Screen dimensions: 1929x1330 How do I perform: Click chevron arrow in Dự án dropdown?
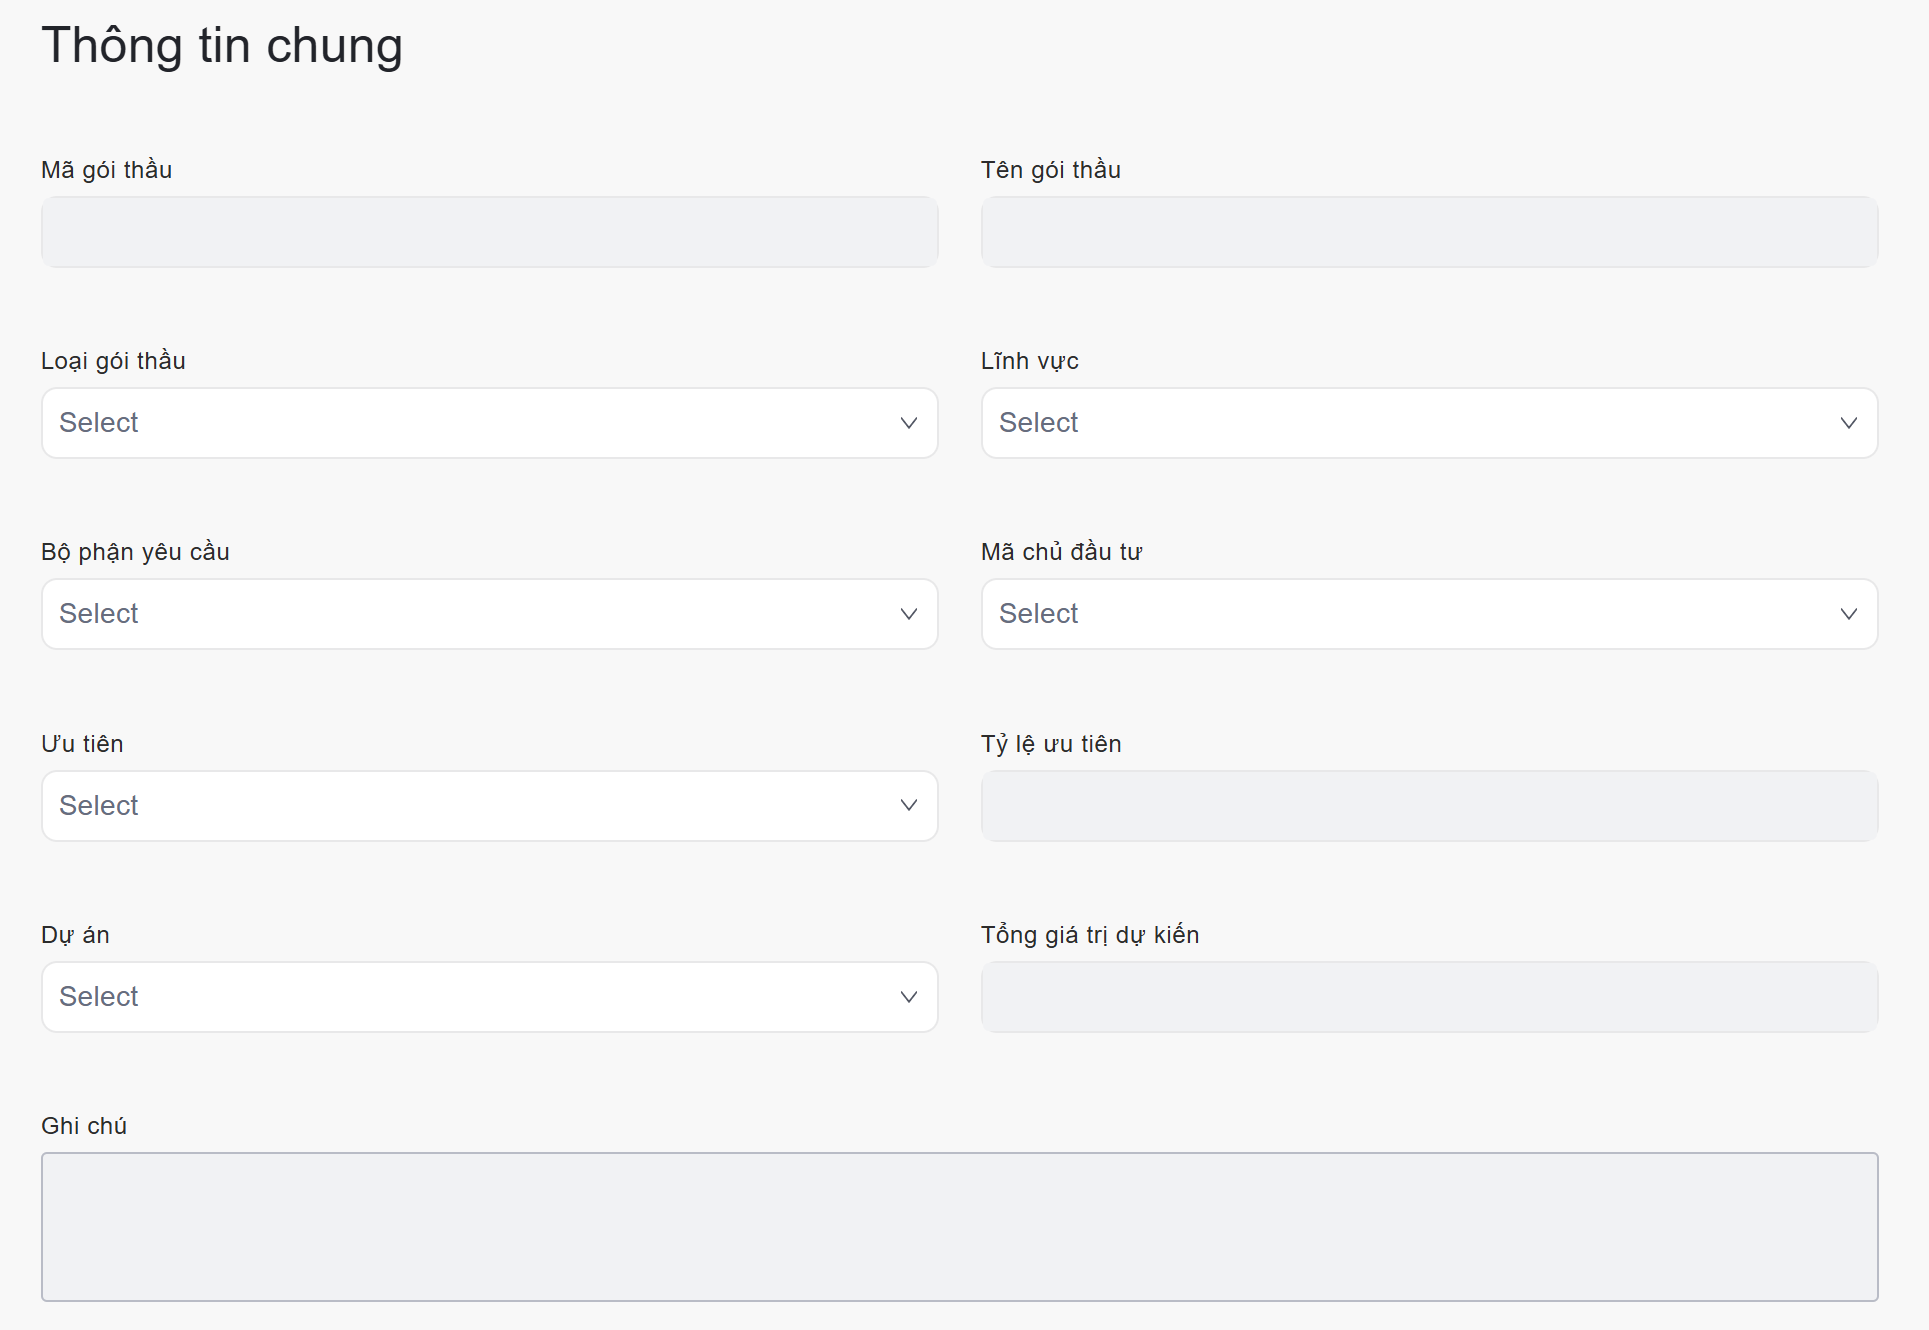pos(908,997)
